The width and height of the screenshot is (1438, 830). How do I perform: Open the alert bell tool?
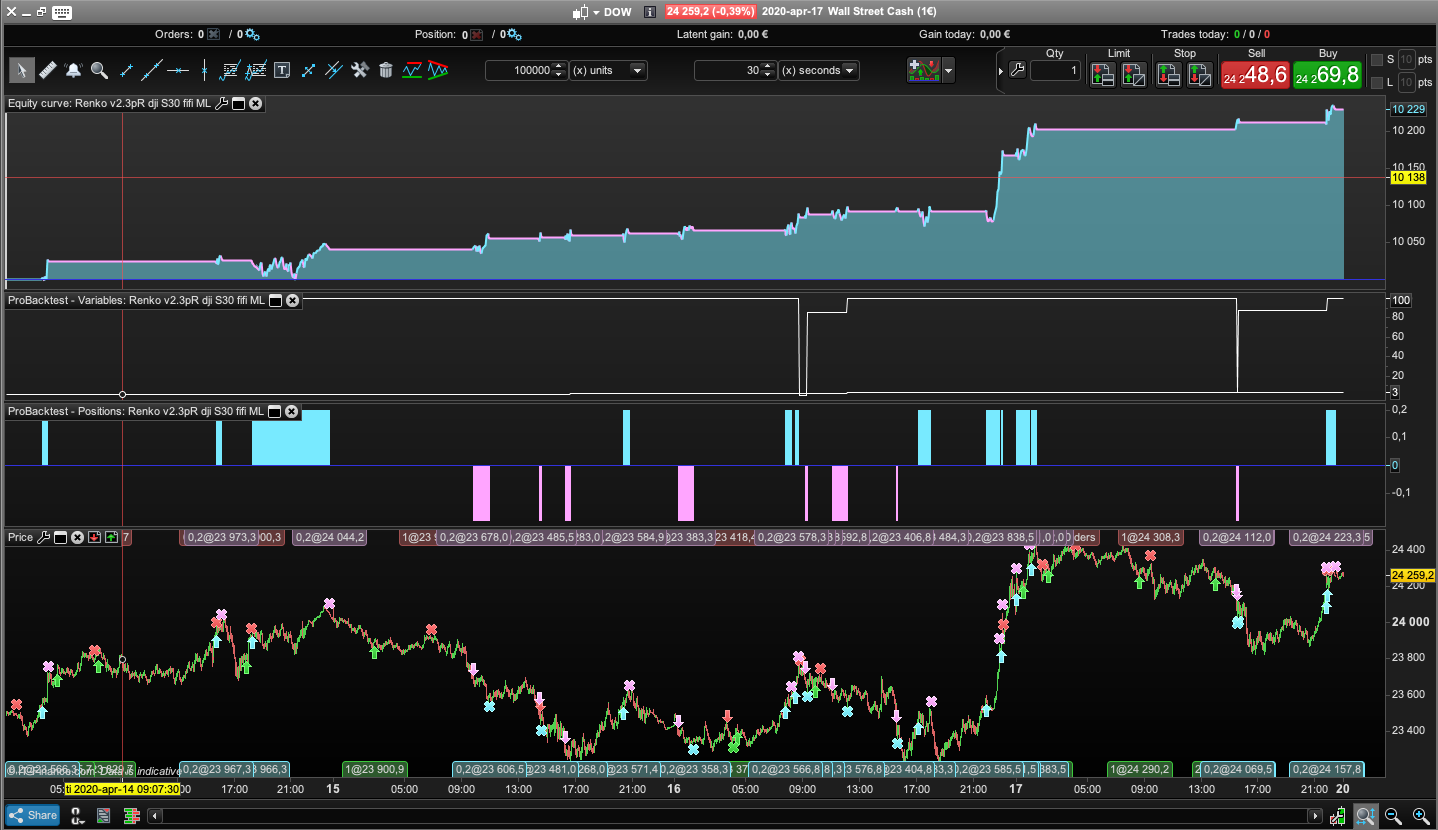point(74,70)
